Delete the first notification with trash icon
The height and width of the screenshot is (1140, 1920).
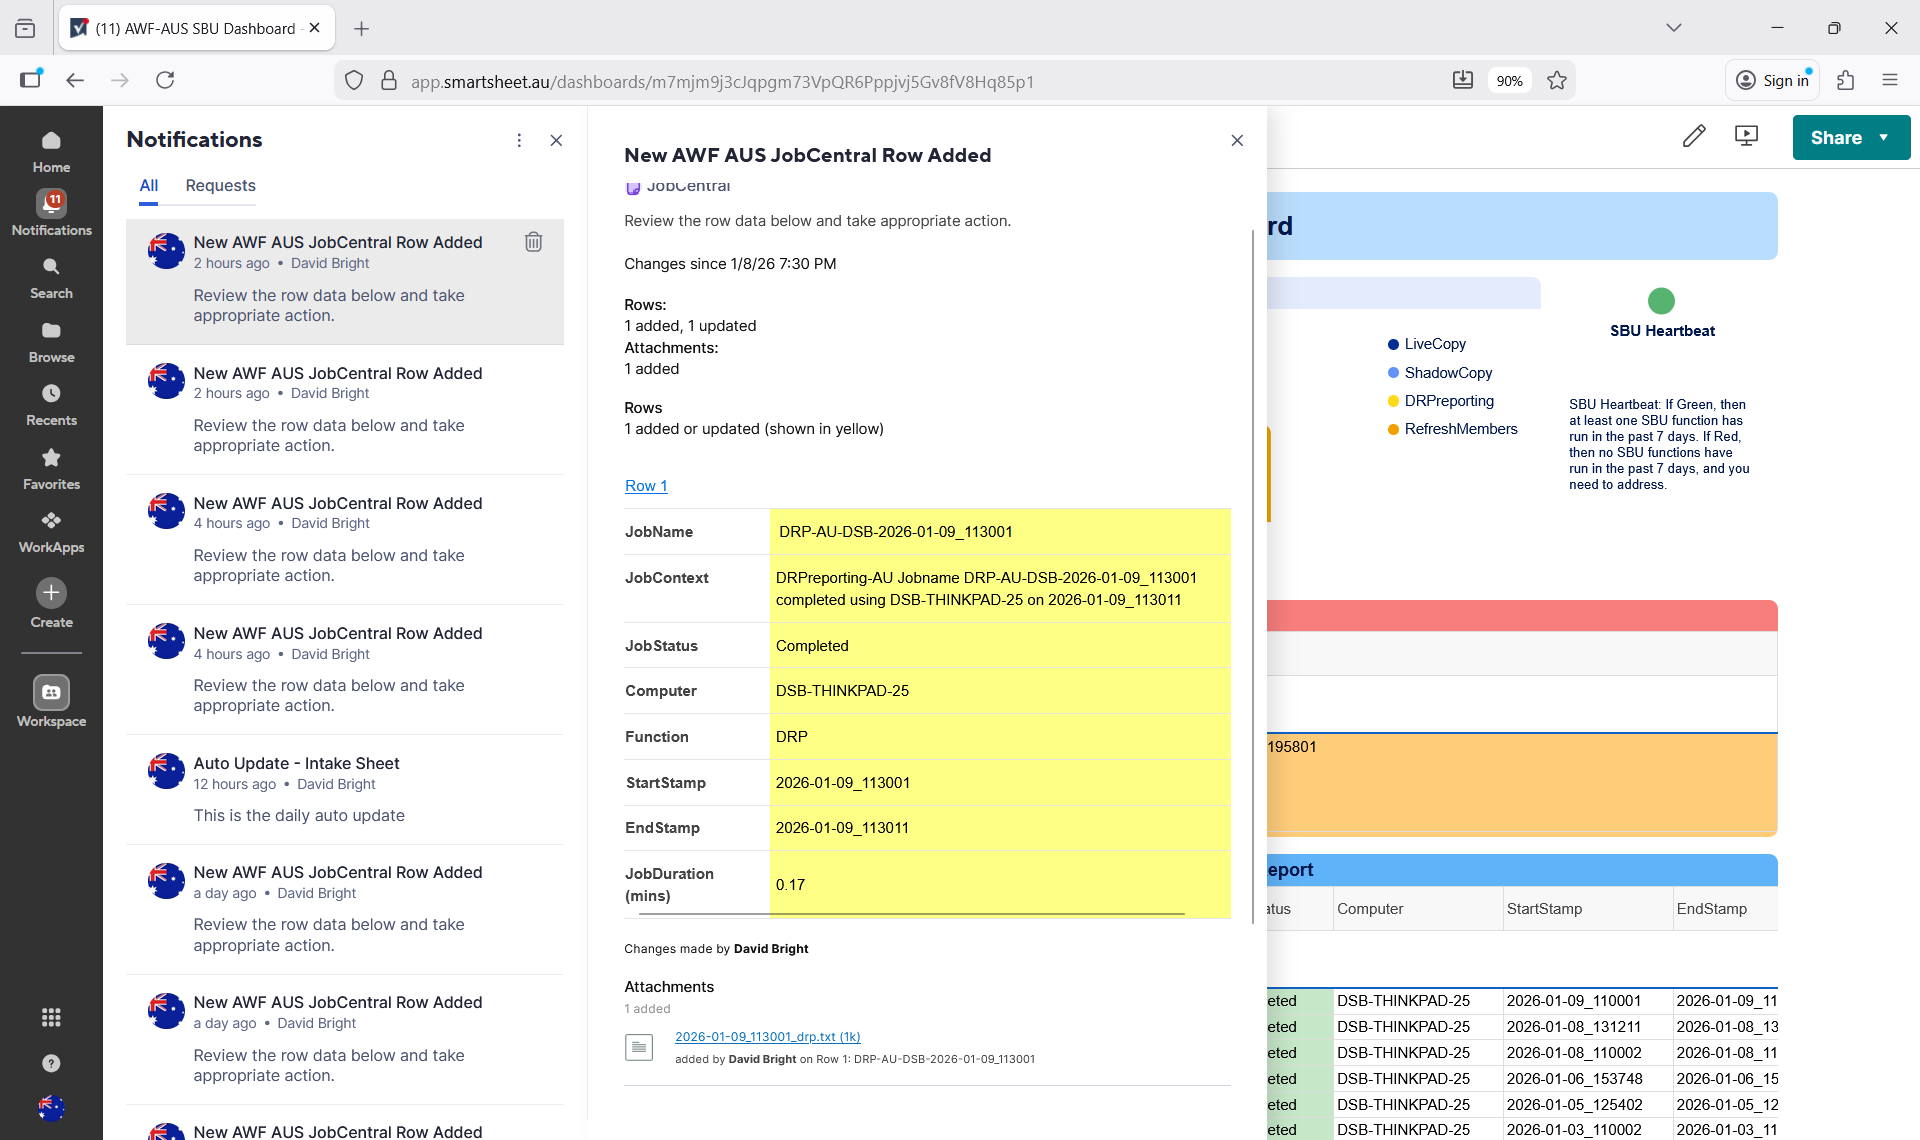533,242
